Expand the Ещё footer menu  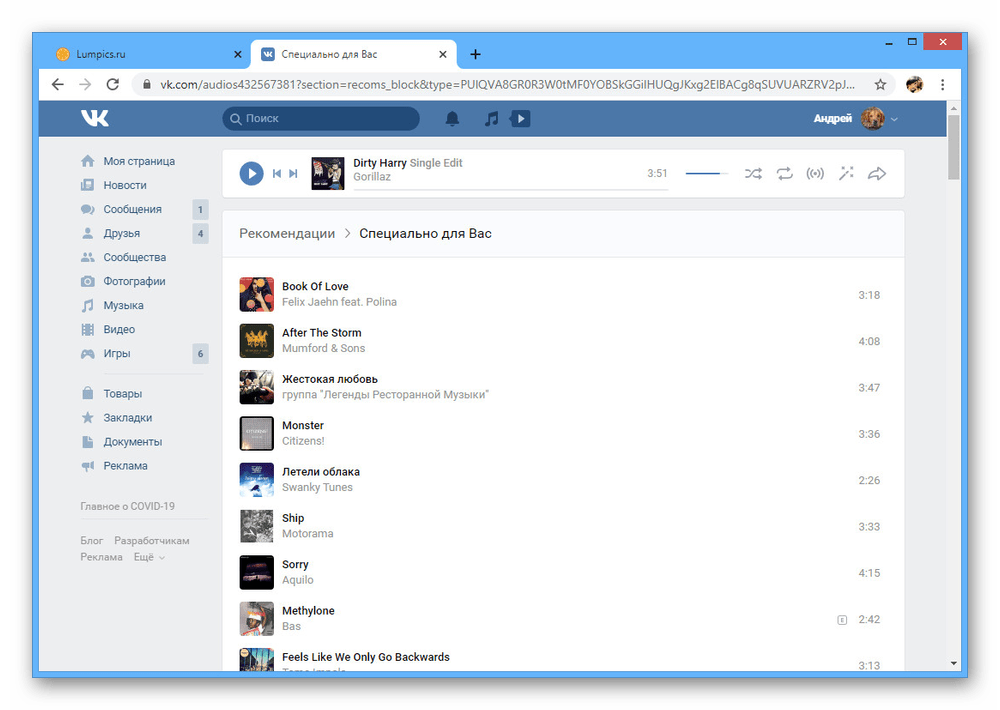pos(149,558)
